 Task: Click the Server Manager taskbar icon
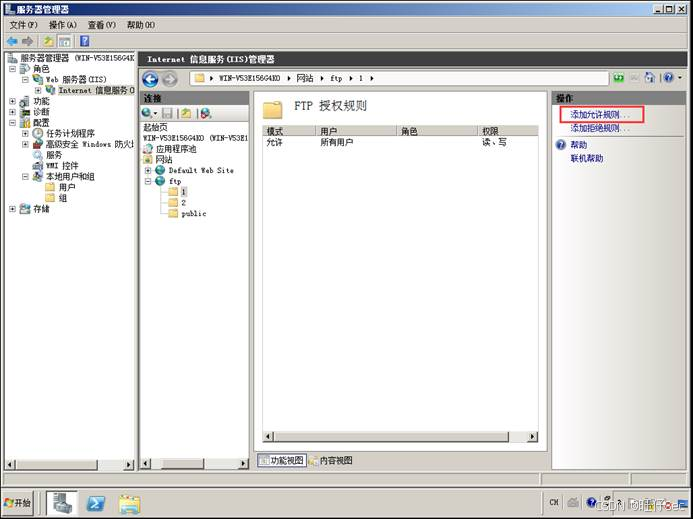click(x=62, y=503)
